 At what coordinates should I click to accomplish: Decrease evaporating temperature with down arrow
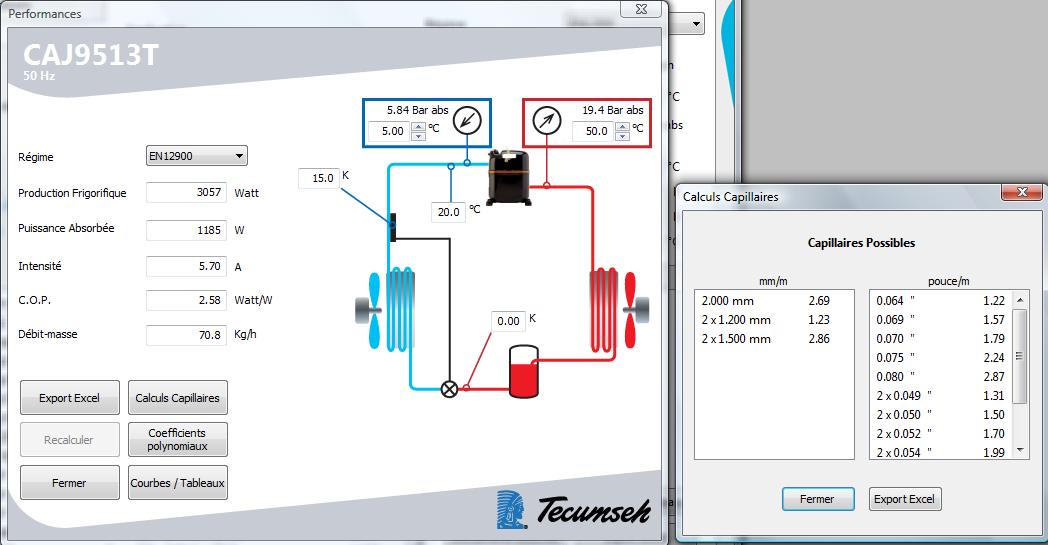click(x=418, y=136)
